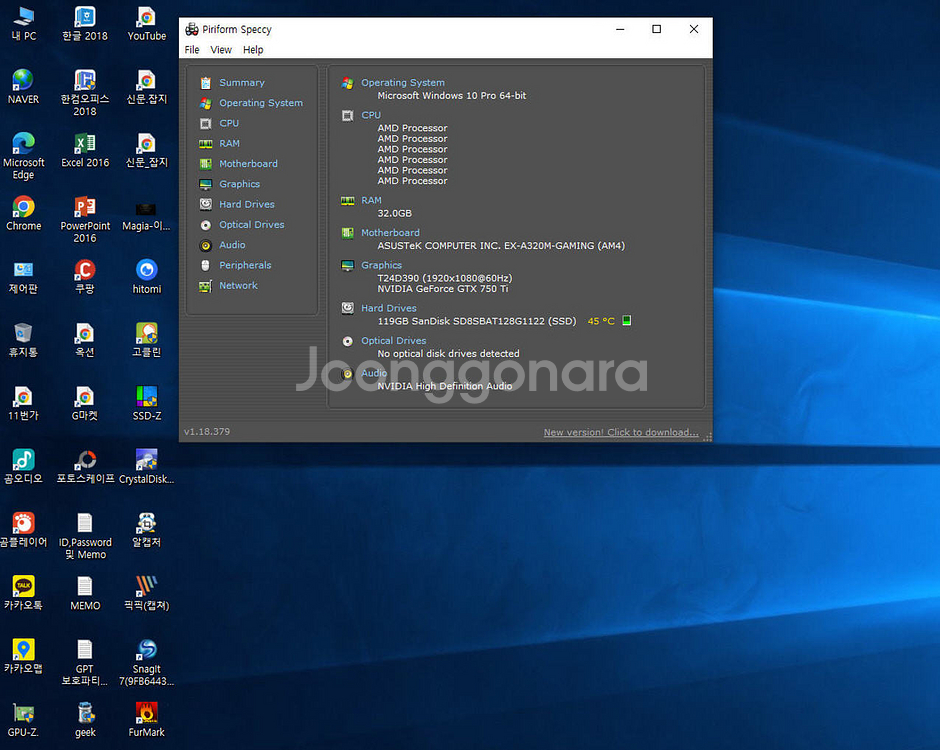Click the Summary clipboard icon in sidebar

pos(206,83)
